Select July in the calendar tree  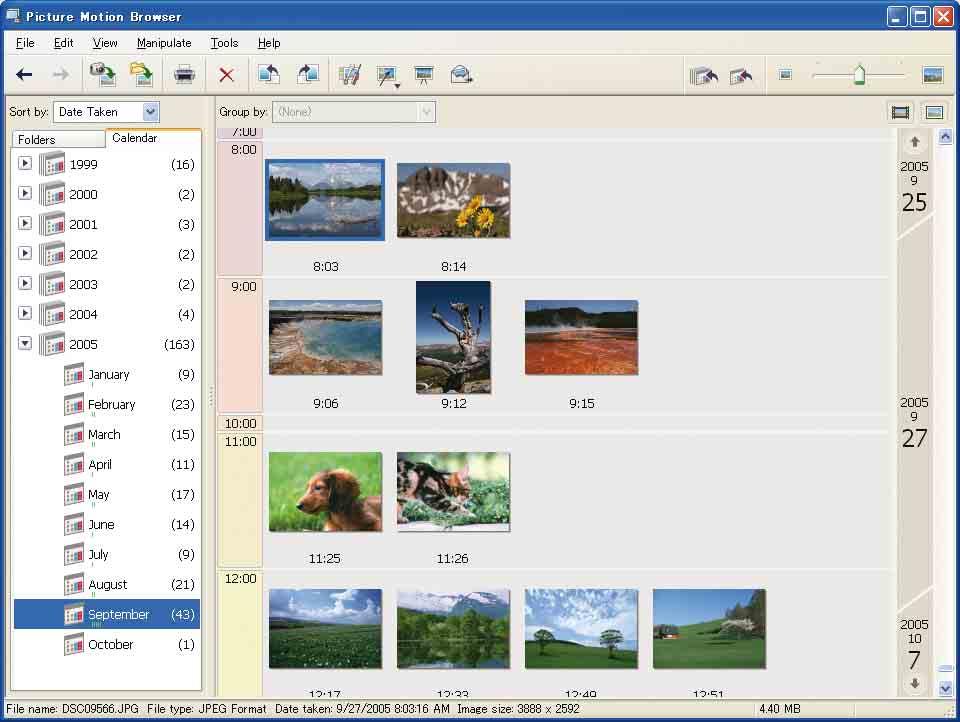[98, 554]
